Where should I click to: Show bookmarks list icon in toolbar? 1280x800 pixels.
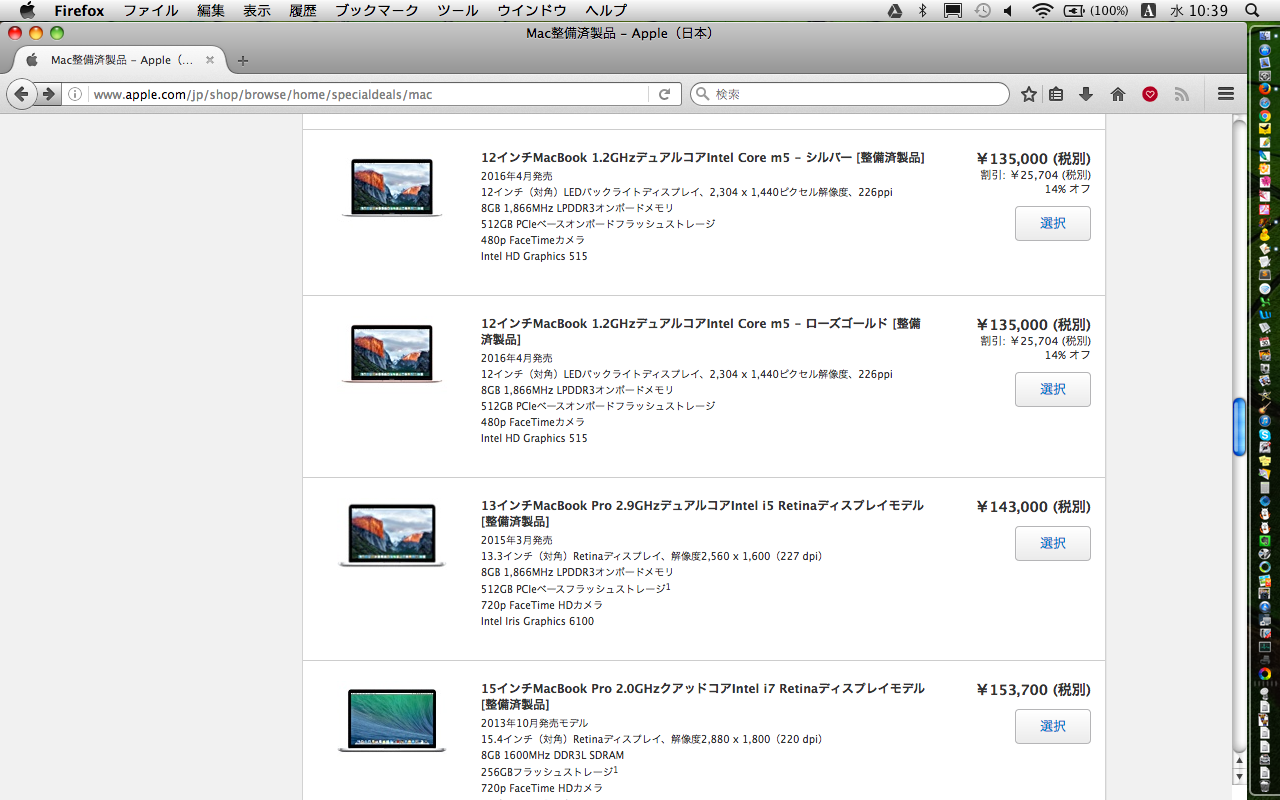1056,94
